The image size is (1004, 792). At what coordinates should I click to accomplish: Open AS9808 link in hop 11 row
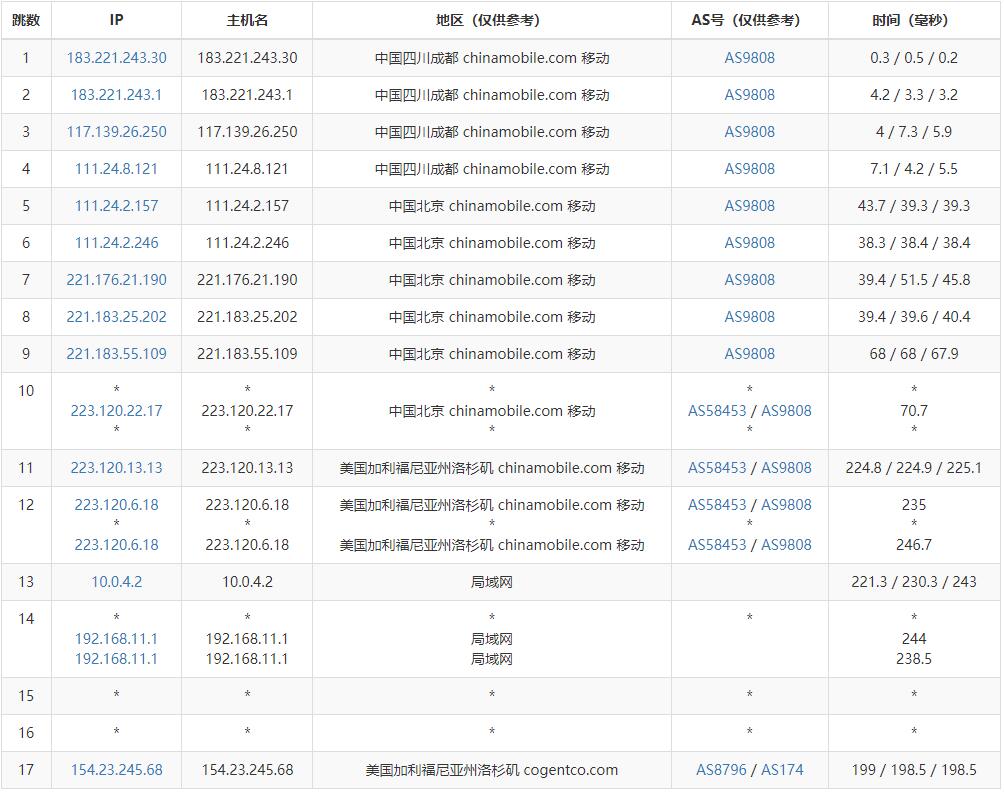tap(786, 468)
